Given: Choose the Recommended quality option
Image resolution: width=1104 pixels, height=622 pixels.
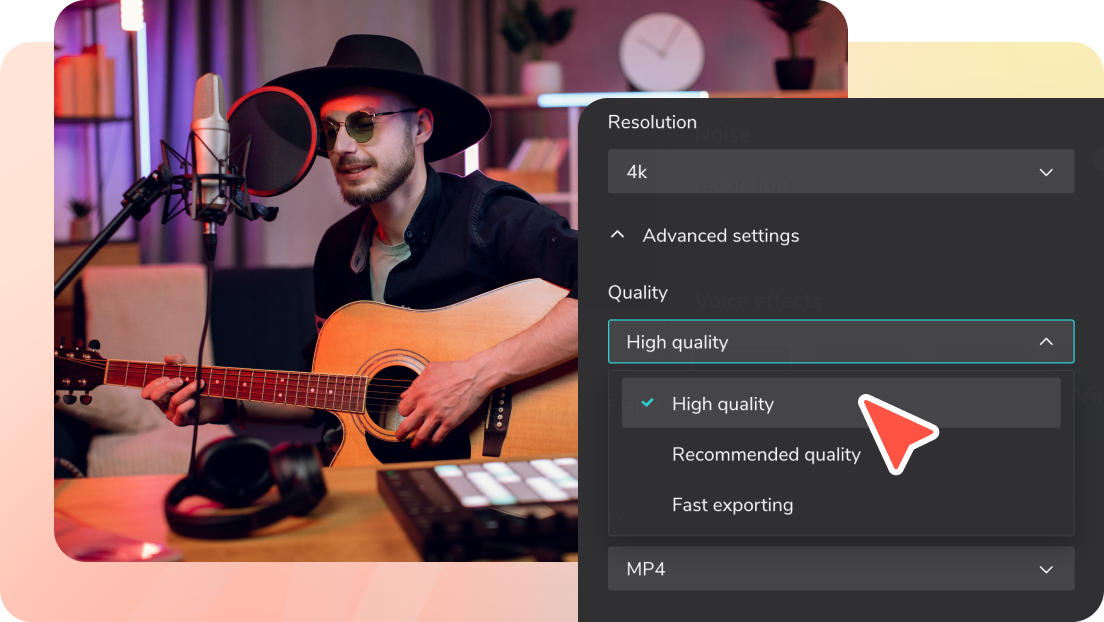Looking at the screenshot, I should (766, 454).
